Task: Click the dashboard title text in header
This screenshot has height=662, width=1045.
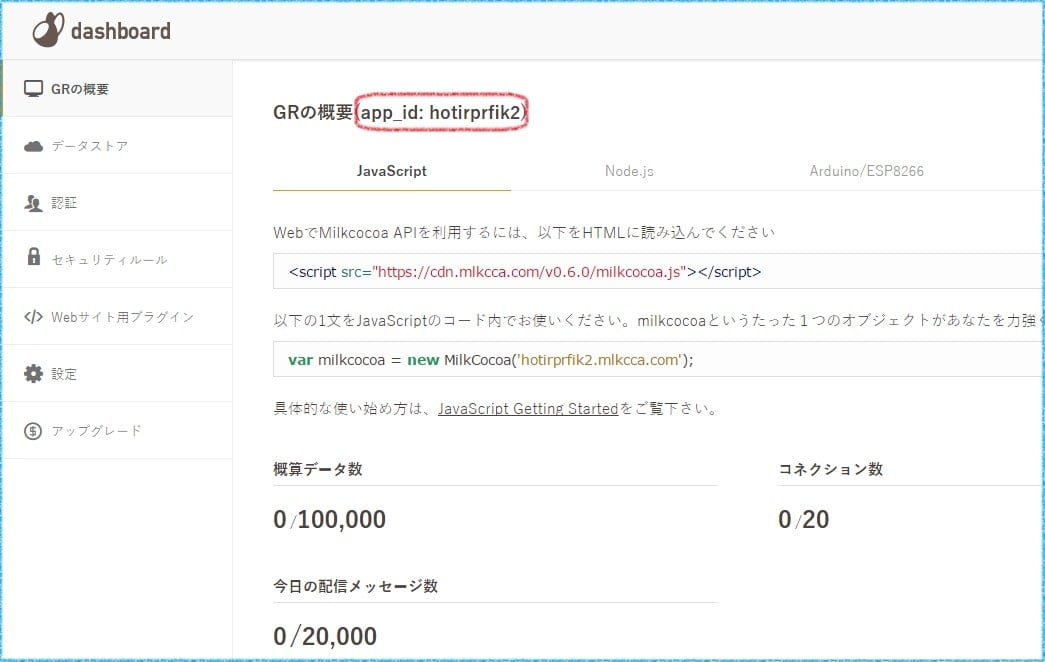Action: click(120, 31)
